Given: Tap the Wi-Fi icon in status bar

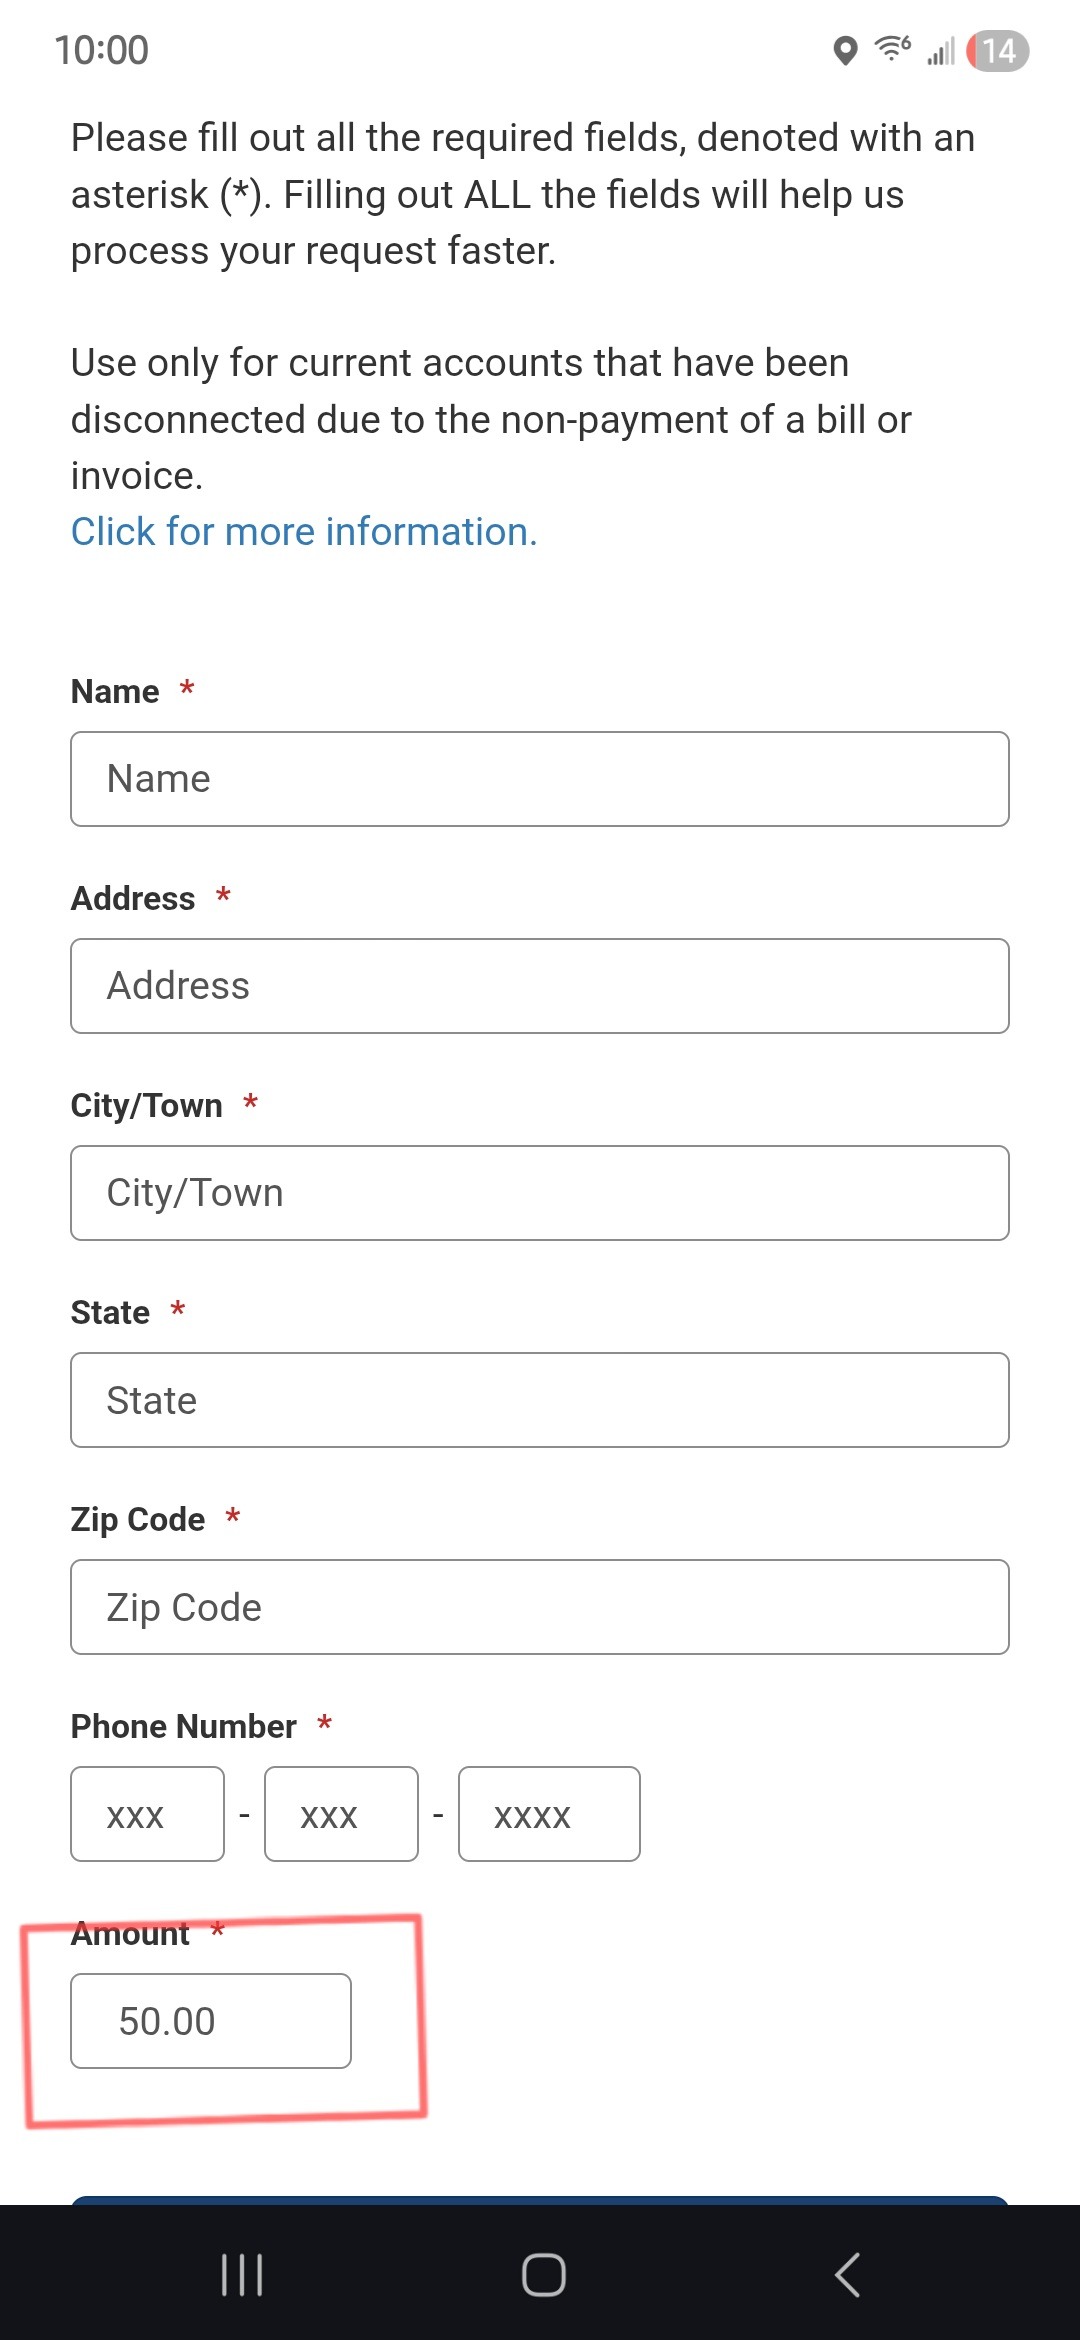Looking at the screenshot, I should coord(892,48).
